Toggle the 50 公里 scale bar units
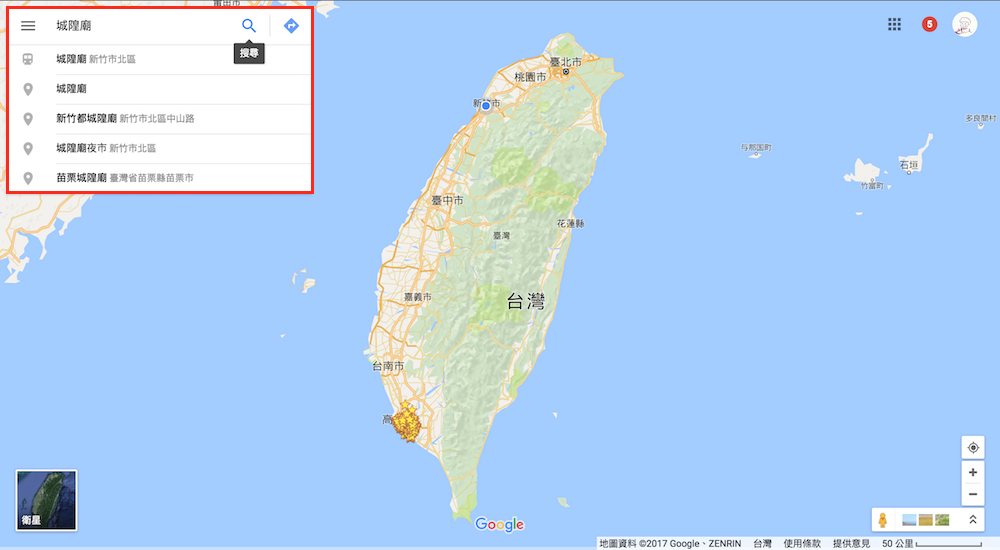The height and width of the screenshot is (550, 1000). (x=932, y=544)
